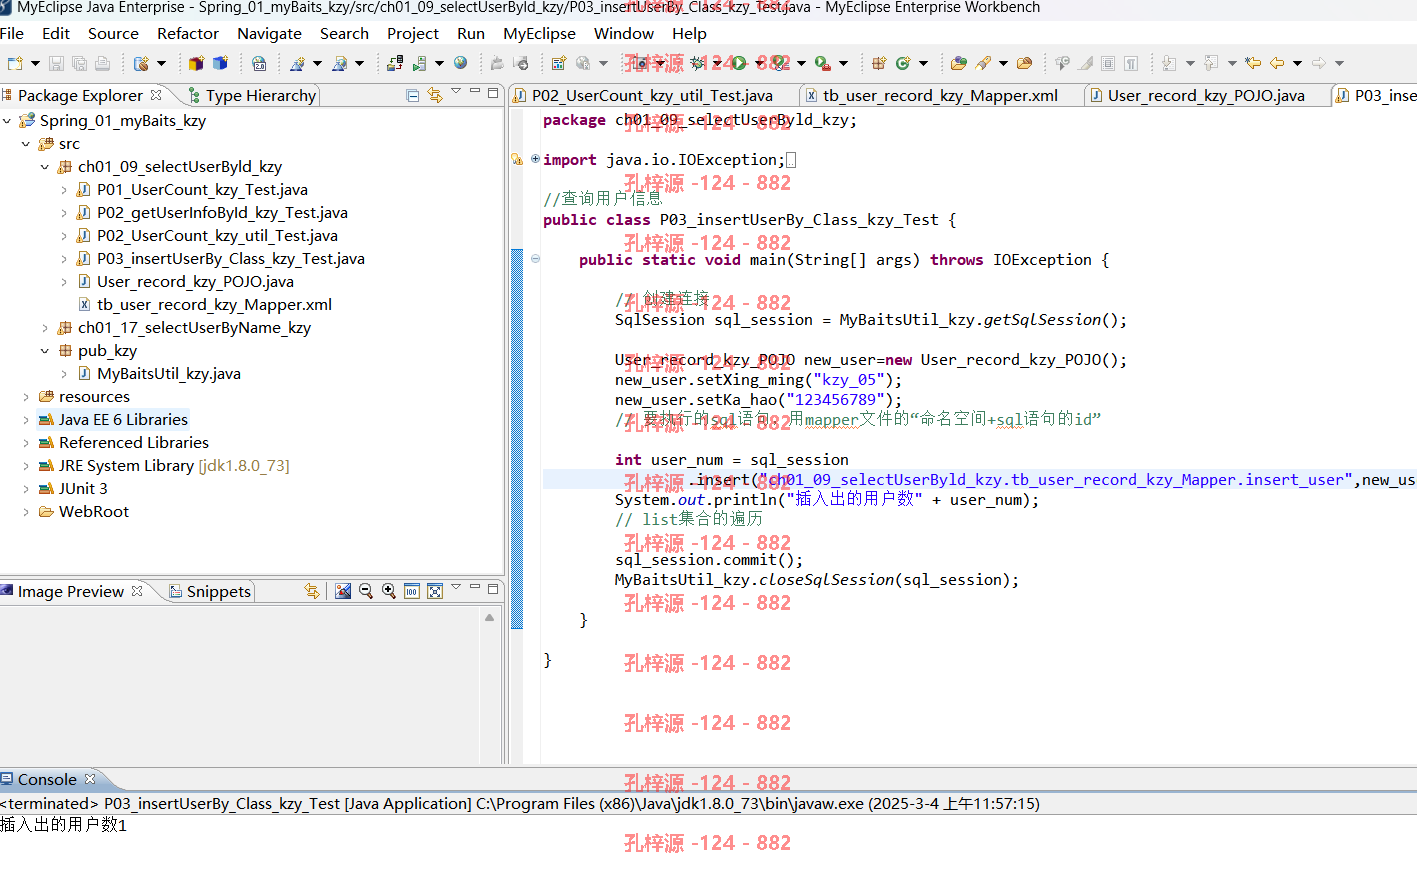1417x871 pixels.
Task: Switch to Type Hierarchy tab
Action: 252,95
